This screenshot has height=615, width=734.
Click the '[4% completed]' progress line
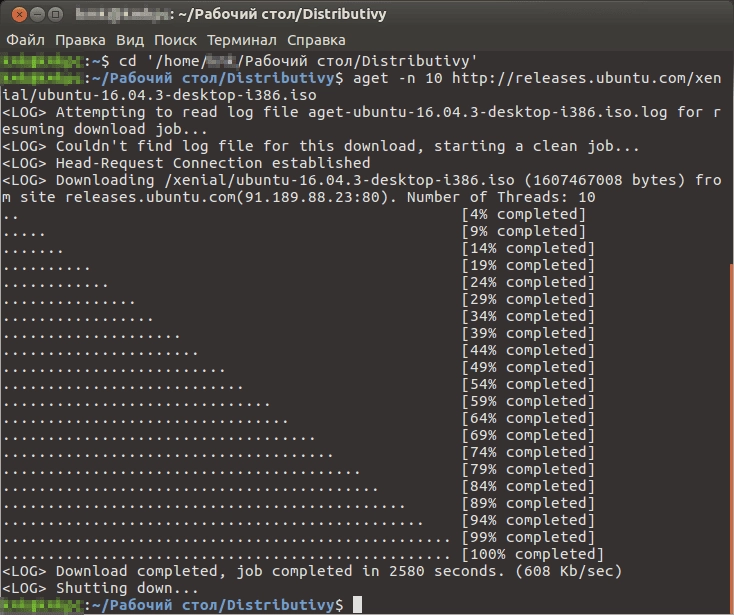(x=294, y=214)
